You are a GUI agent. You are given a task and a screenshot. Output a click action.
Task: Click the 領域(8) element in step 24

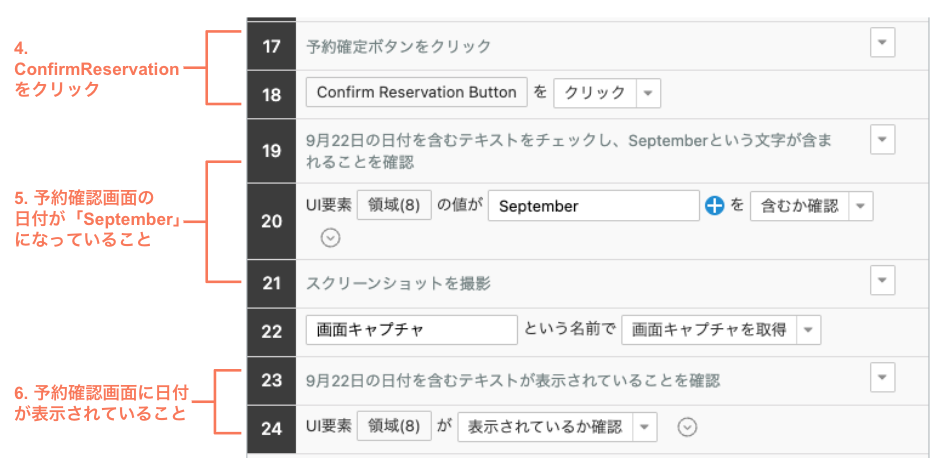(x=394, y=427)
